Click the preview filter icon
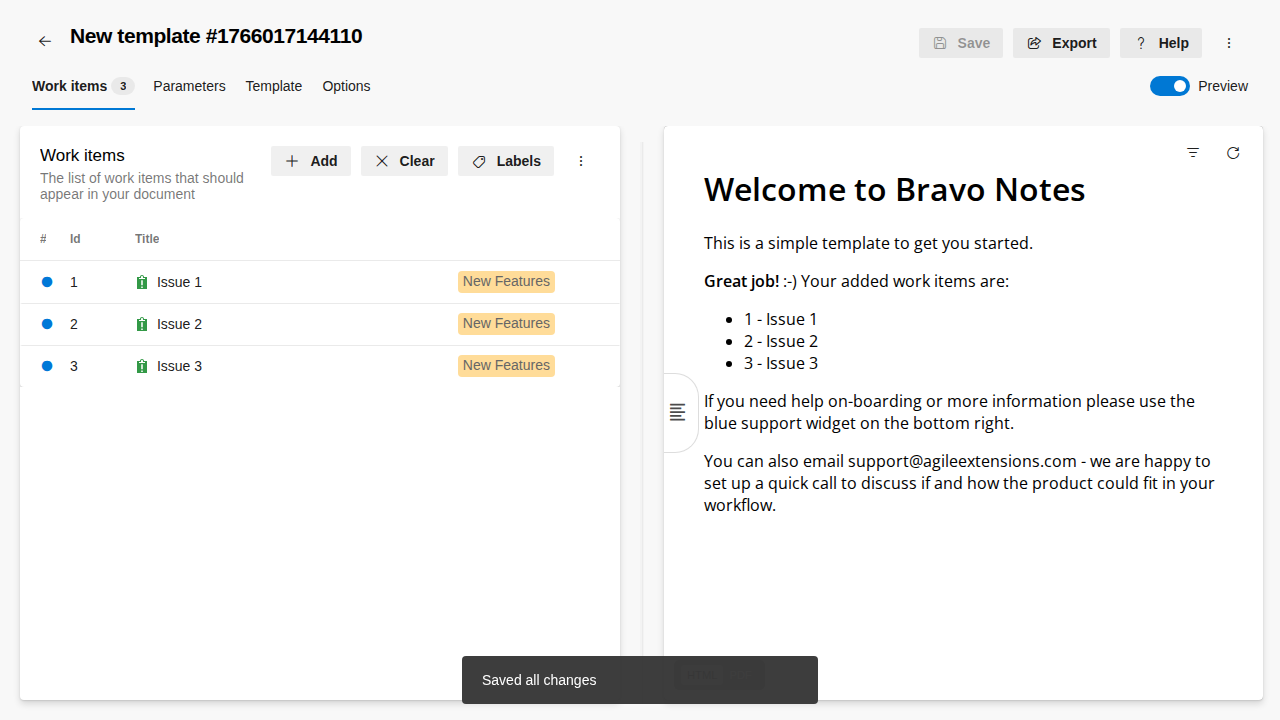 pos(1193,153)
